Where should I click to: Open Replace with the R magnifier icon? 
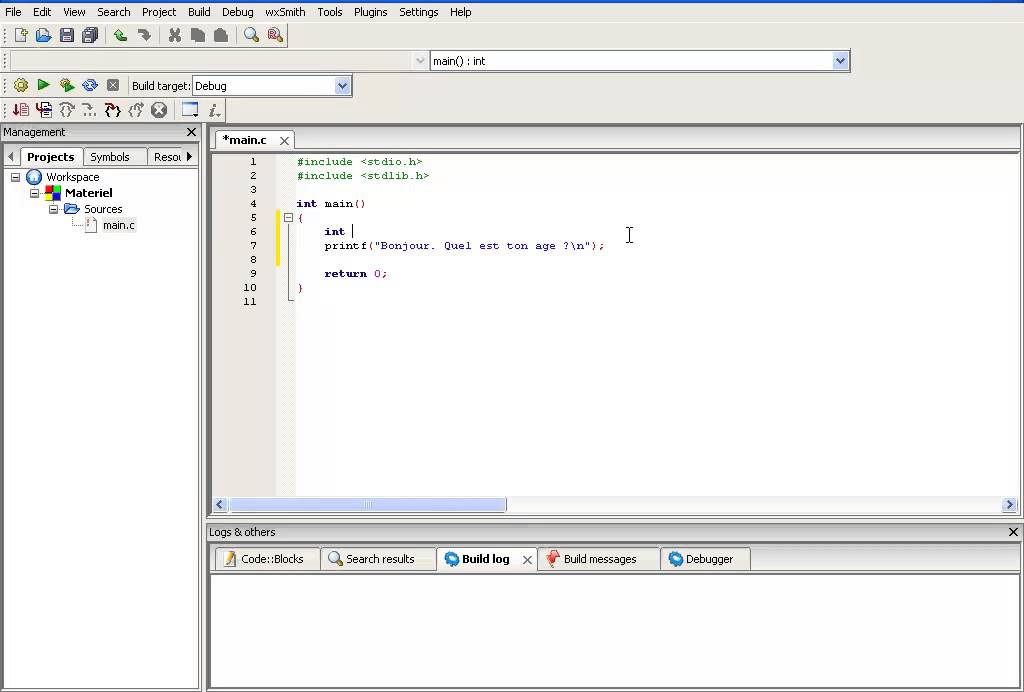(275, 35)
